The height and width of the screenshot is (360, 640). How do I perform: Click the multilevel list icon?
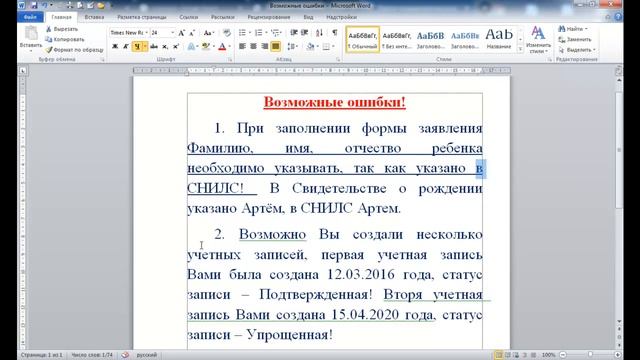[276, 33]
